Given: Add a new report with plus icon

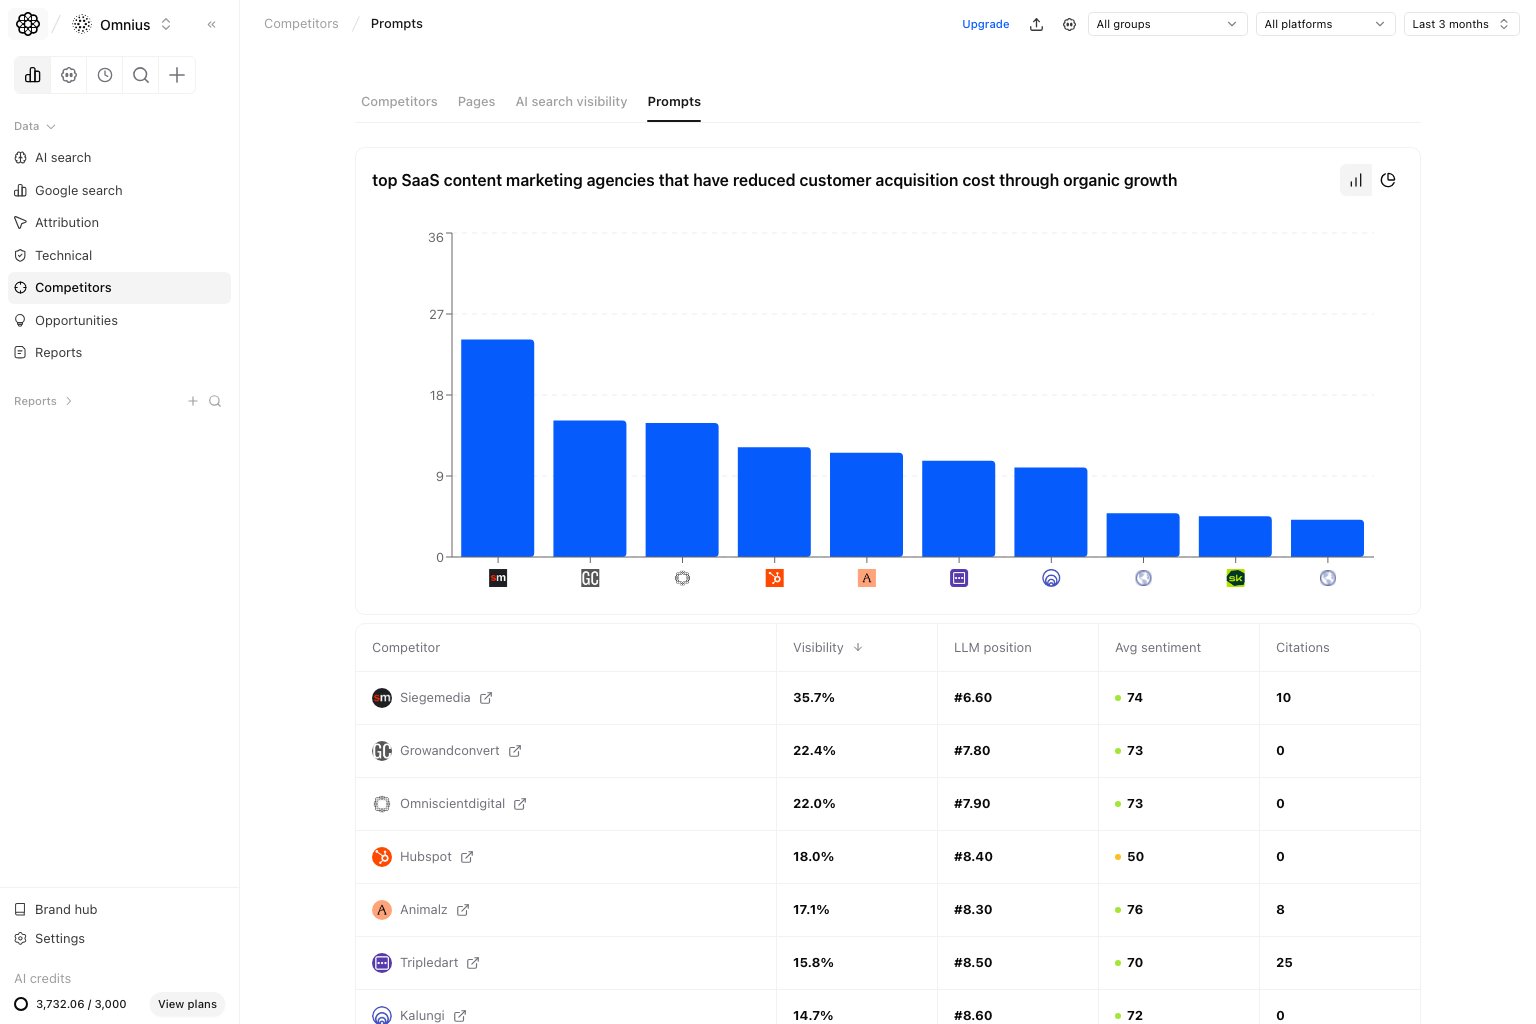Looking at the screenshot, I should pyautogui.click(x=193, y=401).
